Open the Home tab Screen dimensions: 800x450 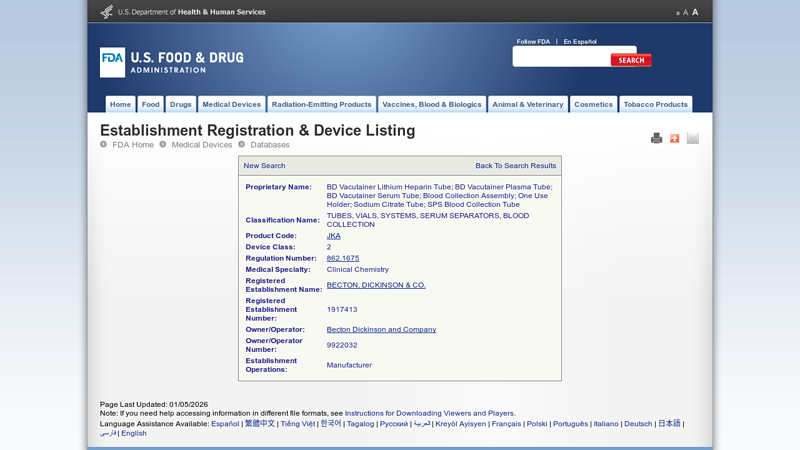click(x=120, y=104)
